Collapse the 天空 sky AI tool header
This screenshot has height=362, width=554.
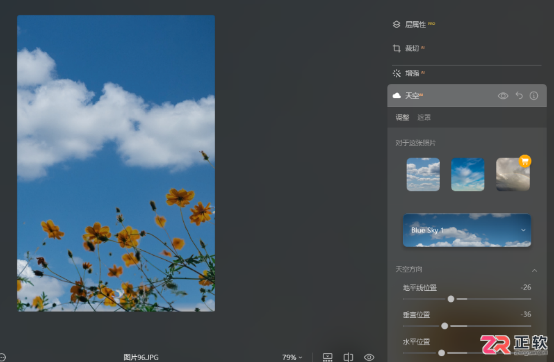(x=467, y=95)
